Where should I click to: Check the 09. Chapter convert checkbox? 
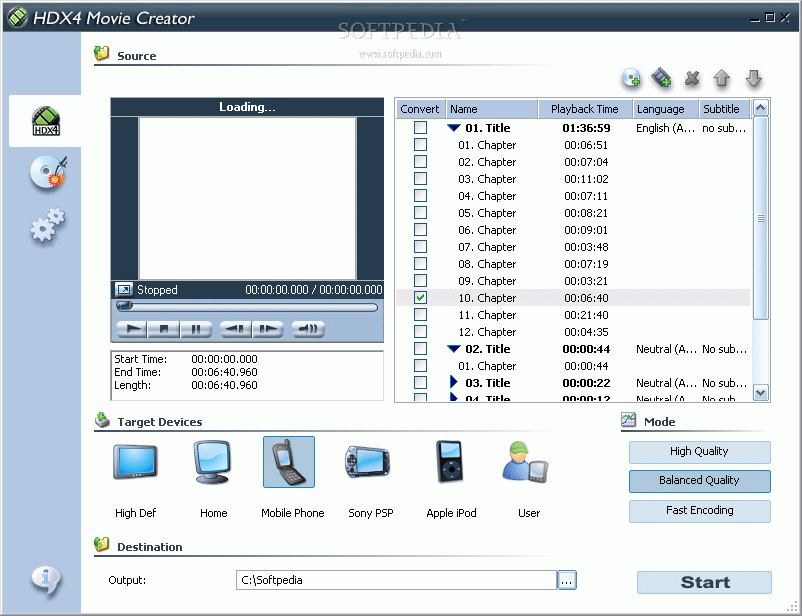pos(420,280)
